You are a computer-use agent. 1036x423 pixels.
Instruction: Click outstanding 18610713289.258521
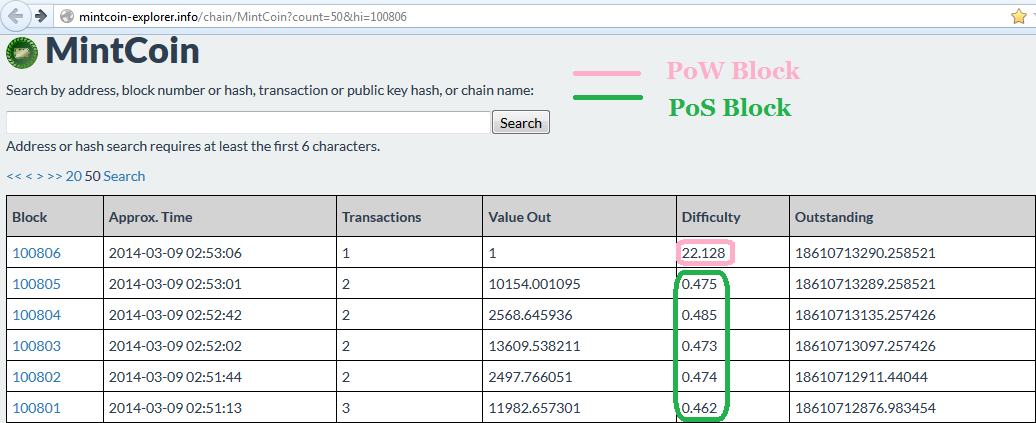click(865, 284)
